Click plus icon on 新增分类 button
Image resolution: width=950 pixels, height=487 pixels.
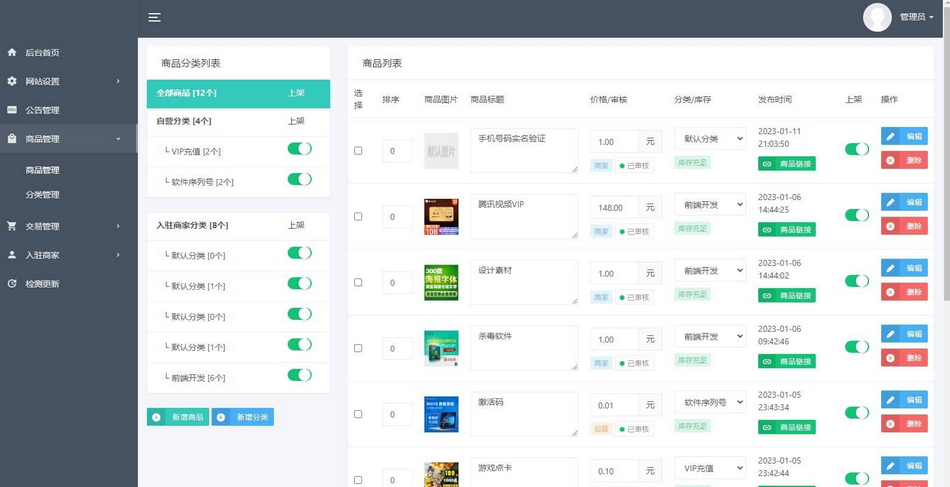[x=221, y=417]
